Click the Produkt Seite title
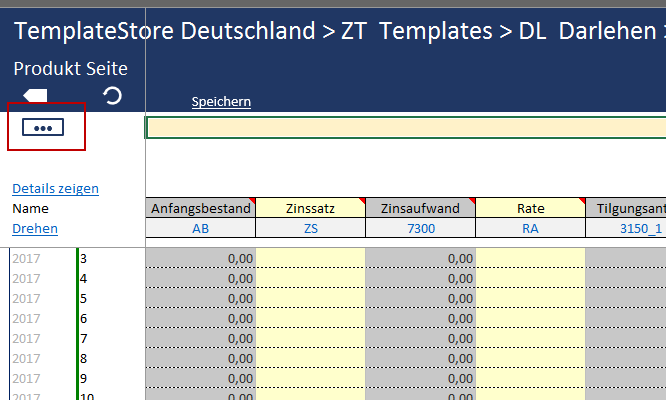This screenshot has width=666, height=400. [70, 69]
